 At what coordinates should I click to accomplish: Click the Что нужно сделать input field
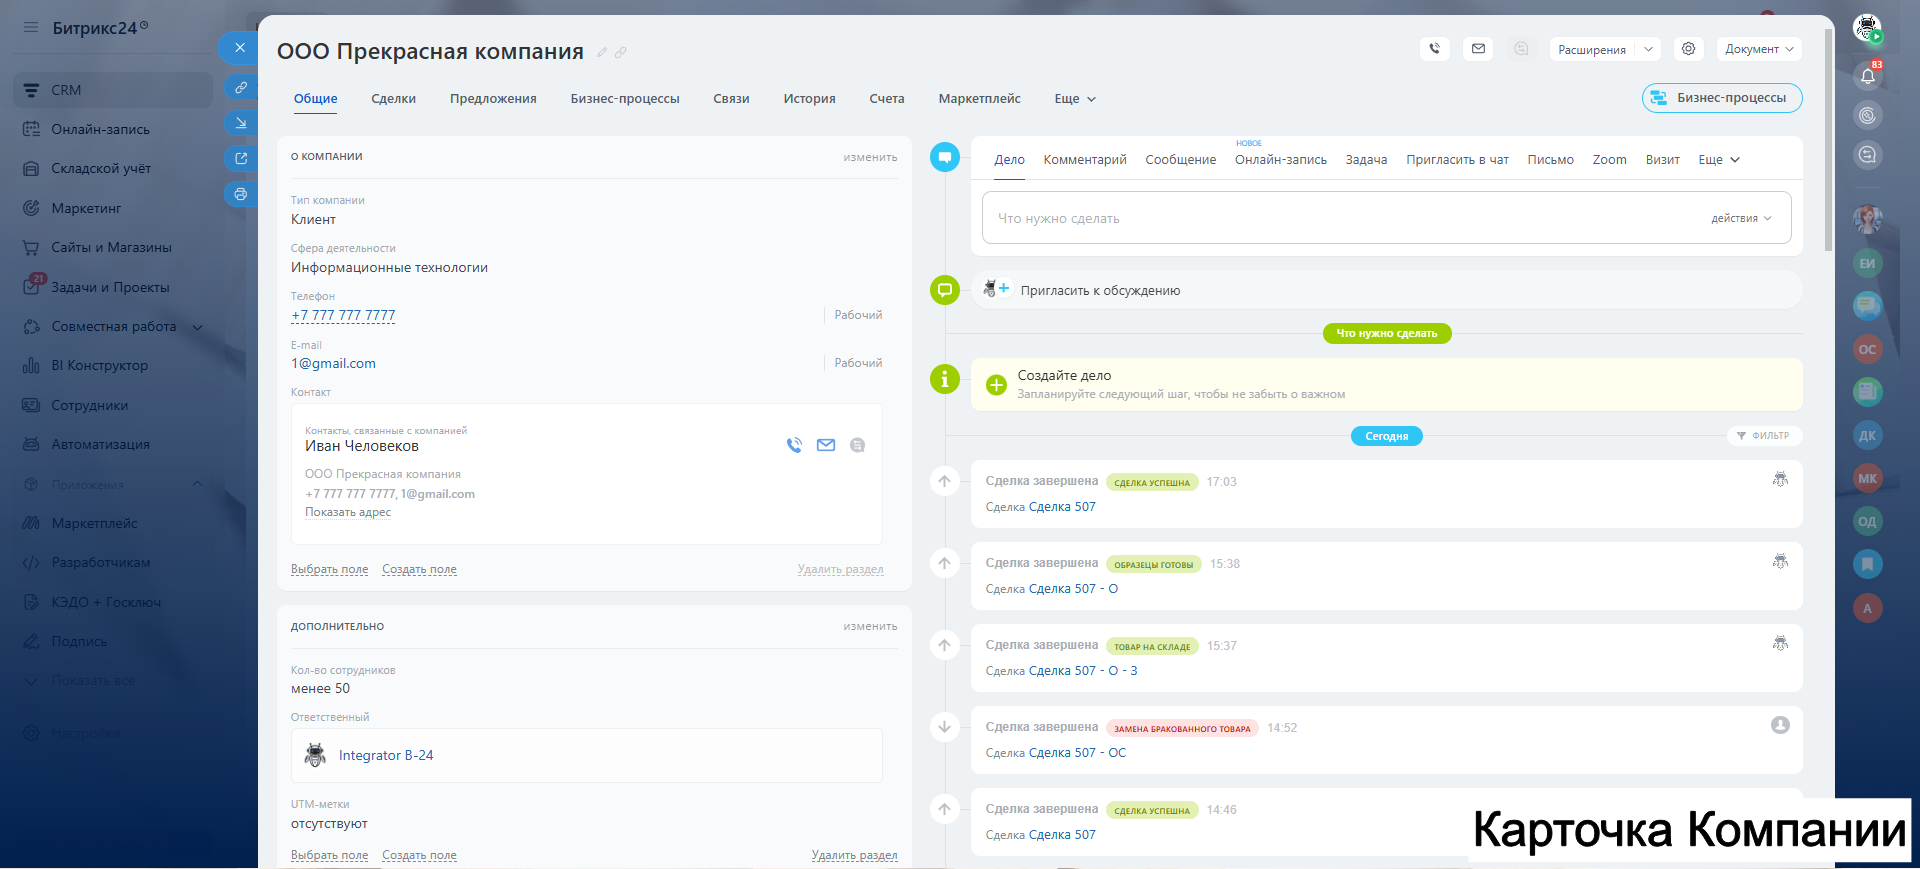click(x=1340, y=219)
